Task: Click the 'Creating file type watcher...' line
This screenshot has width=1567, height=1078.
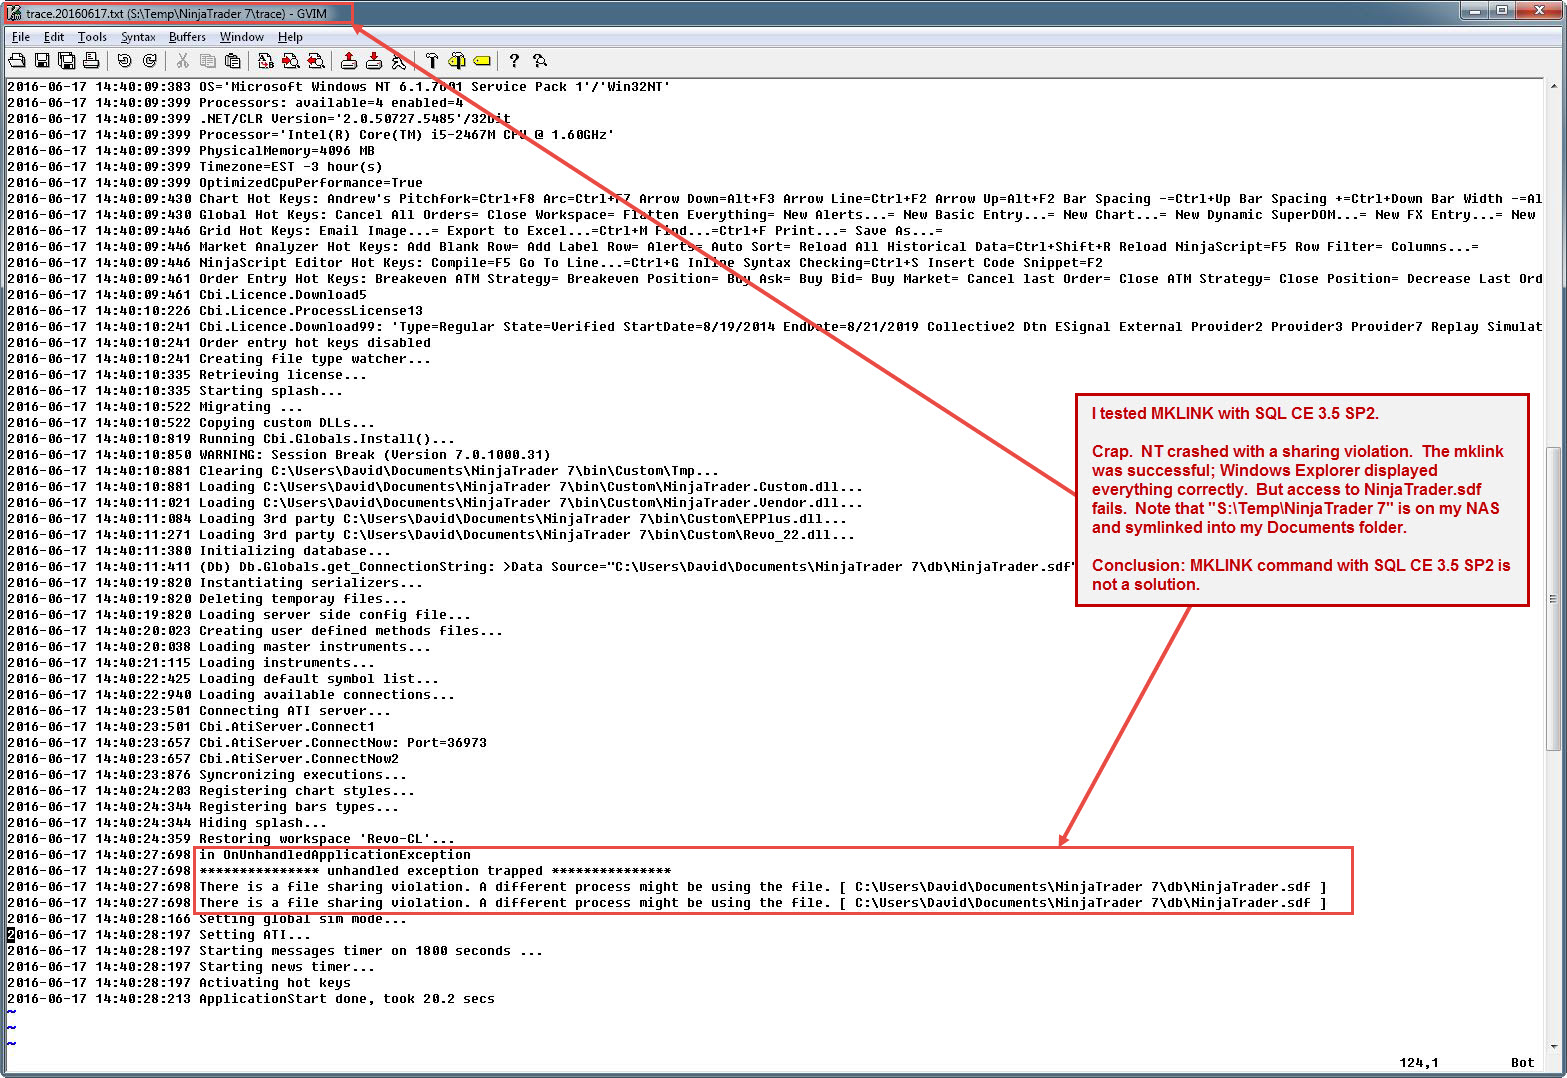Action: (x=219, y=359)
